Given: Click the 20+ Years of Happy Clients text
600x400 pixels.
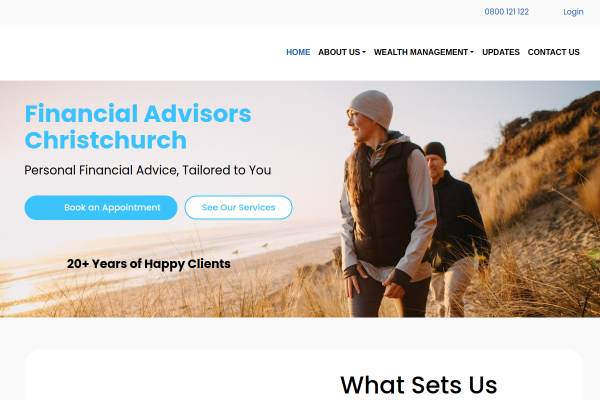Looking at the screenshot, I should click(x=149, y=264).
